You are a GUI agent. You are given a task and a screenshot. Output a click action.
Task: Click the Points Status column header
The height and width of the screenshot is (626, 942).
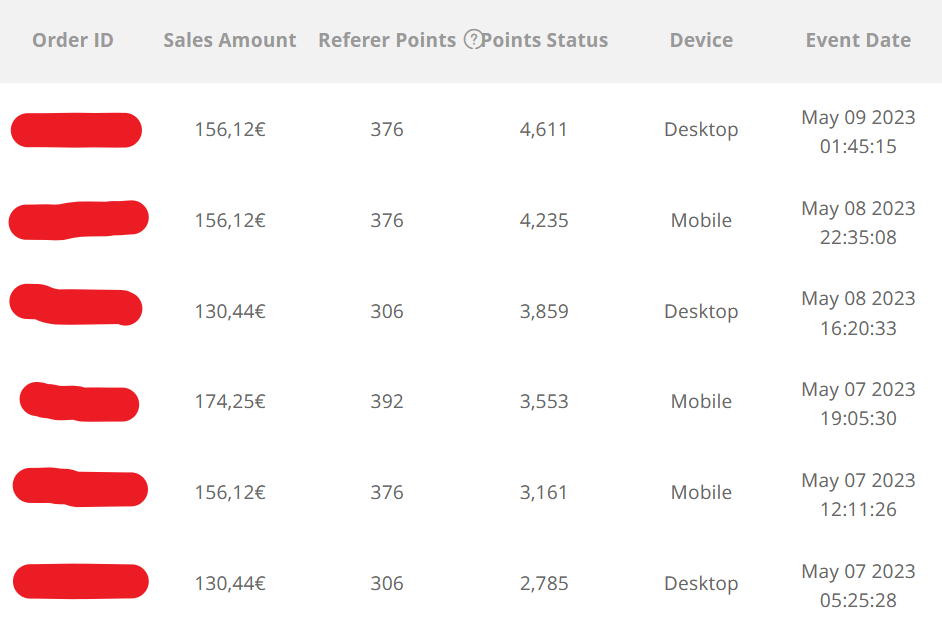click(x=545, y=40)
